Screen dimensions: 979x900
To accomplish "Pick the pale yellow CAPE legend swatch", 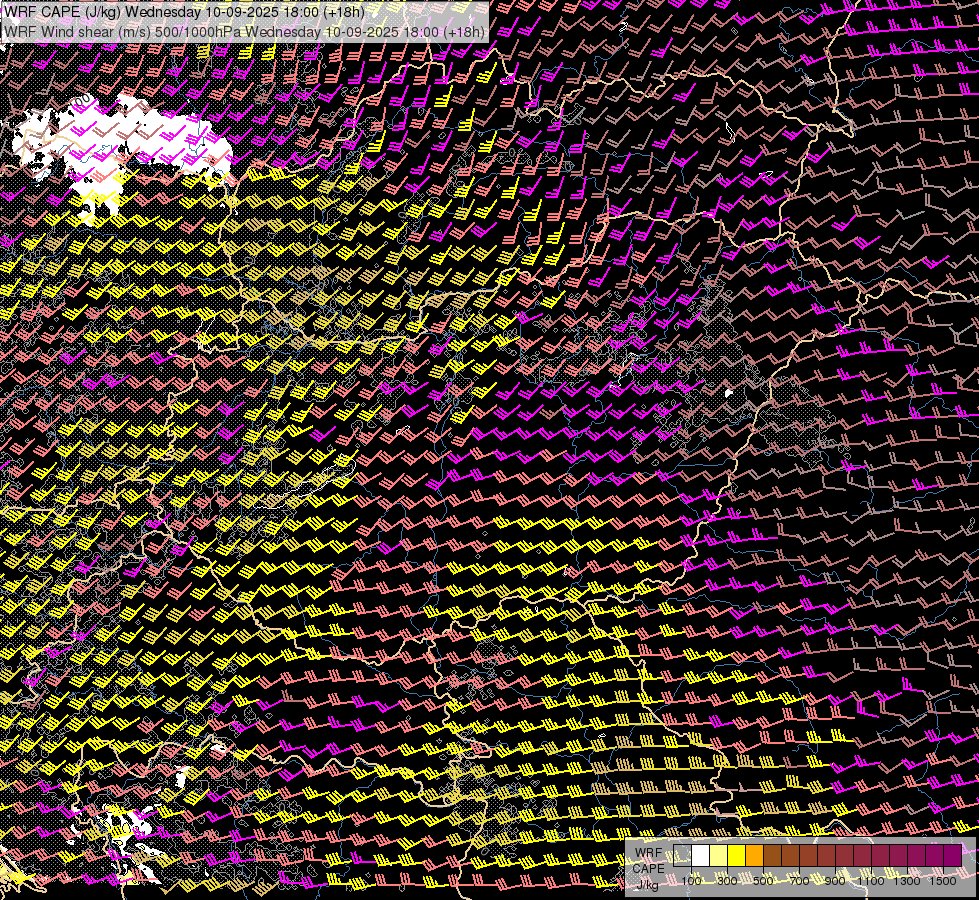I will (718, 855).
